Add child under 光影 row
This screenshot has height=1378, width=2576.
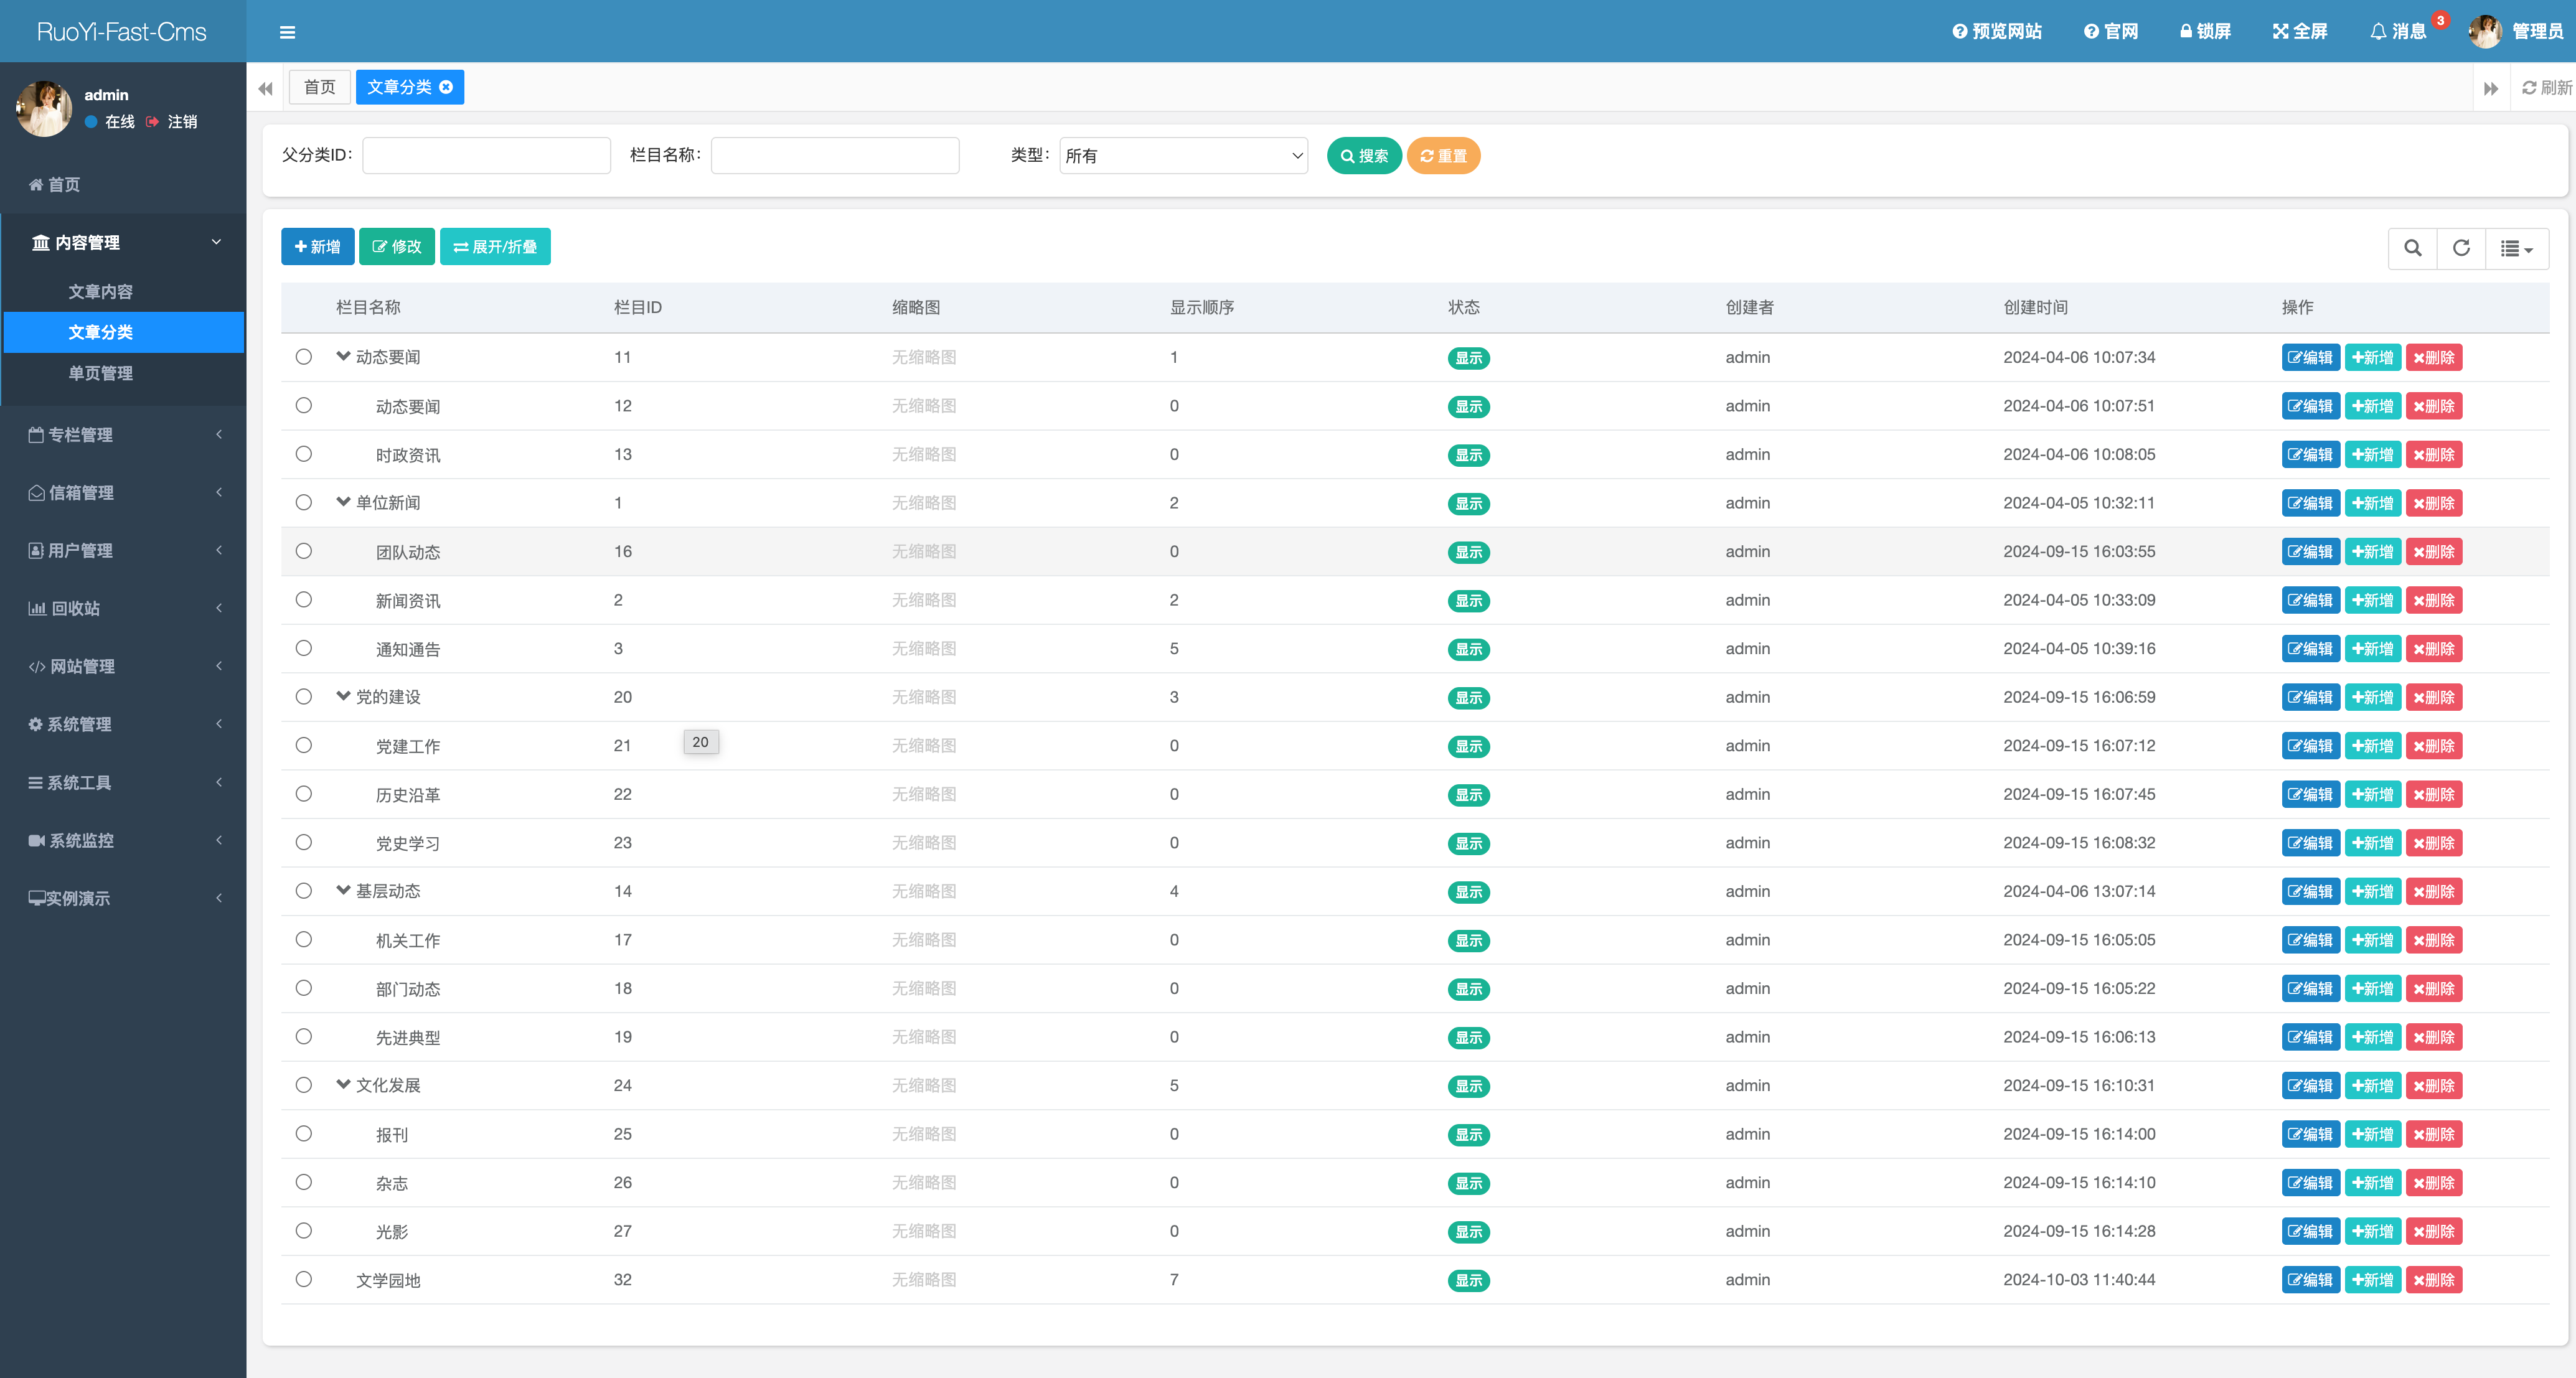click(x=2372, y=1232)
